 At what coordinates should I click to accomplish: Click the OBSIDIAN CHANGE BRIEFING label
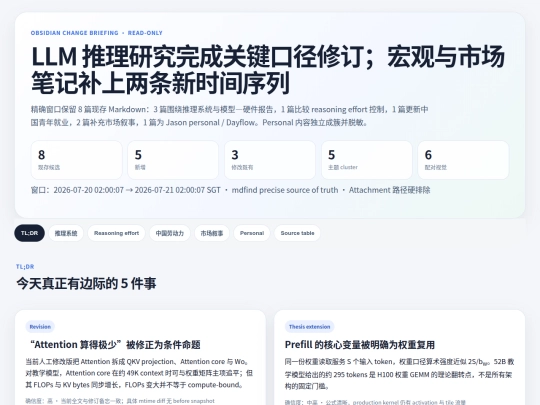[74, 33]
